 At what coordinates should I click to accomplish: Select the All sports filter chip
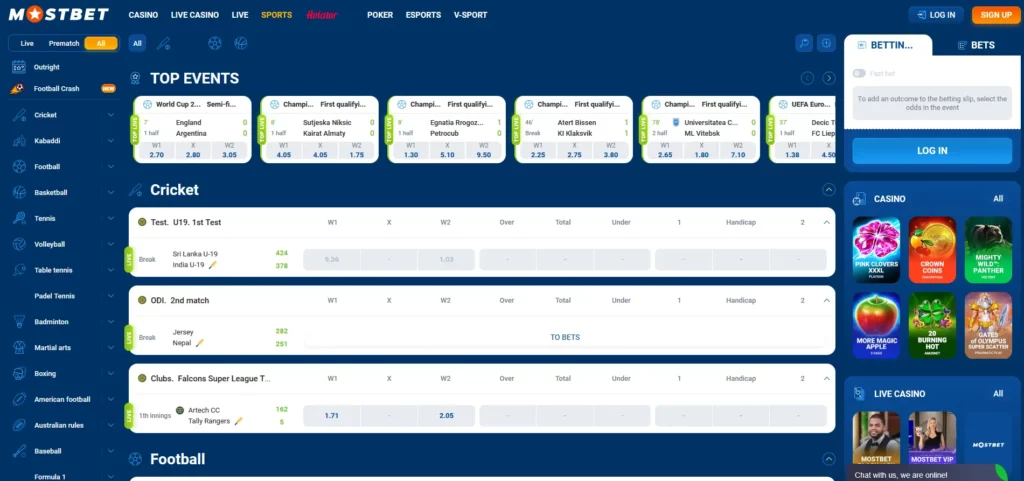pyautogui.click(x=137, y=44)
